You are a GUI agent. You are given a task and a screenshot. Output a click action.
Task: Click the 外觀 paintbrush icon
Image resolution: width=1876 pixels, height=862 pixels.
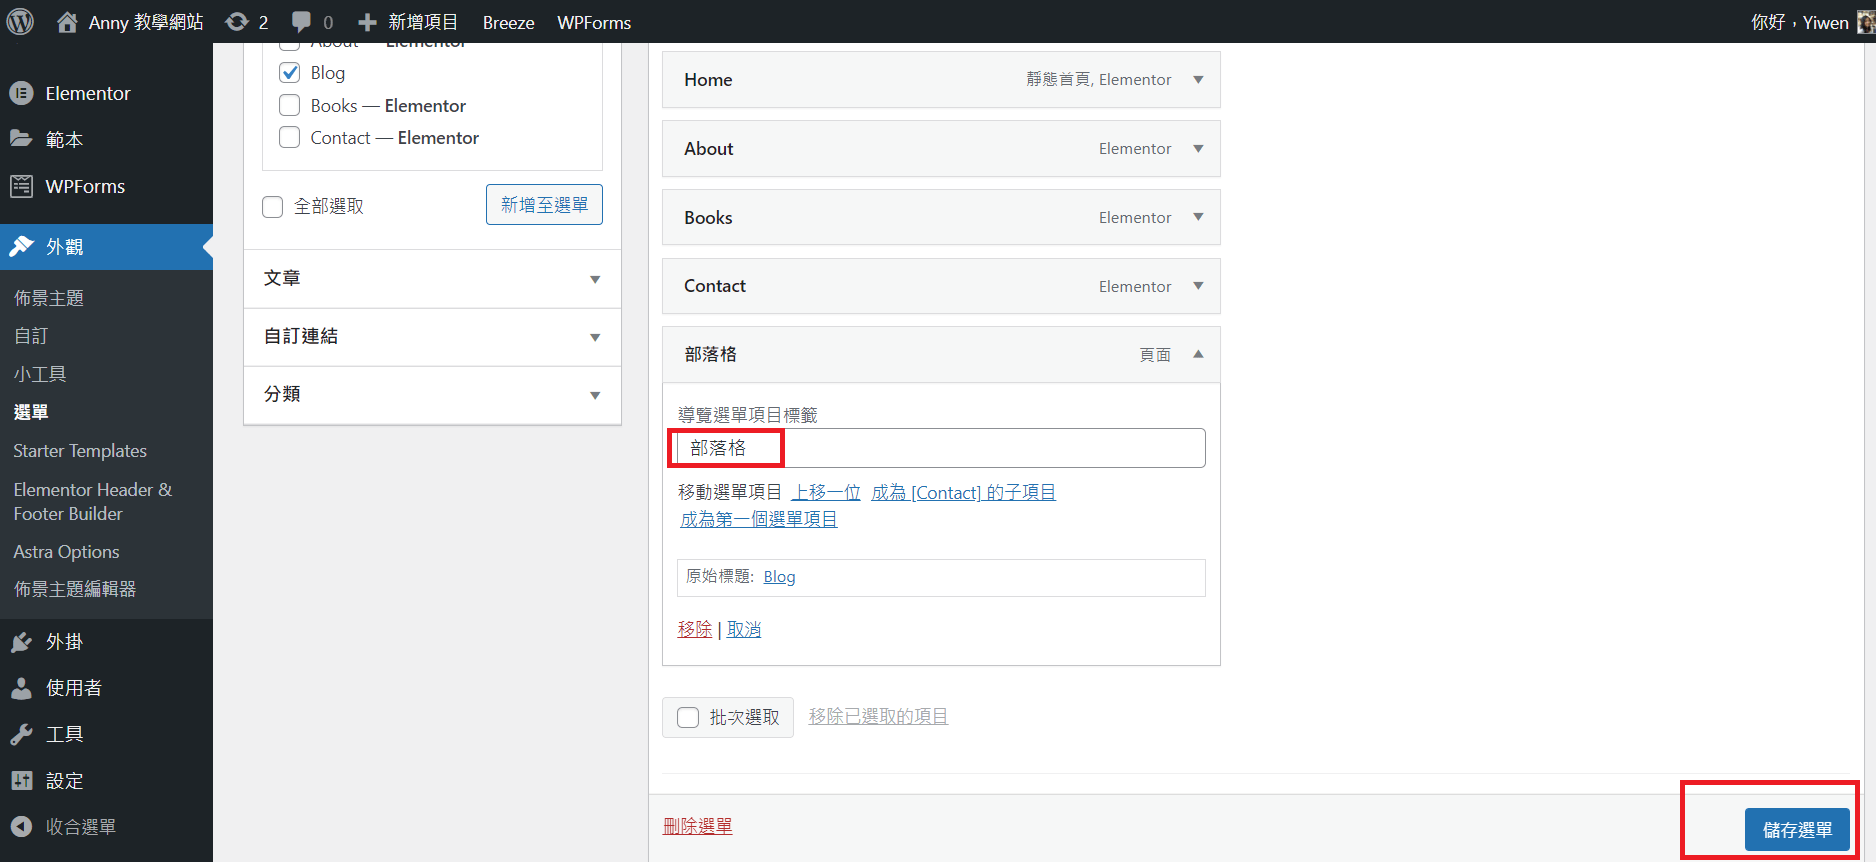coord(21,246)
